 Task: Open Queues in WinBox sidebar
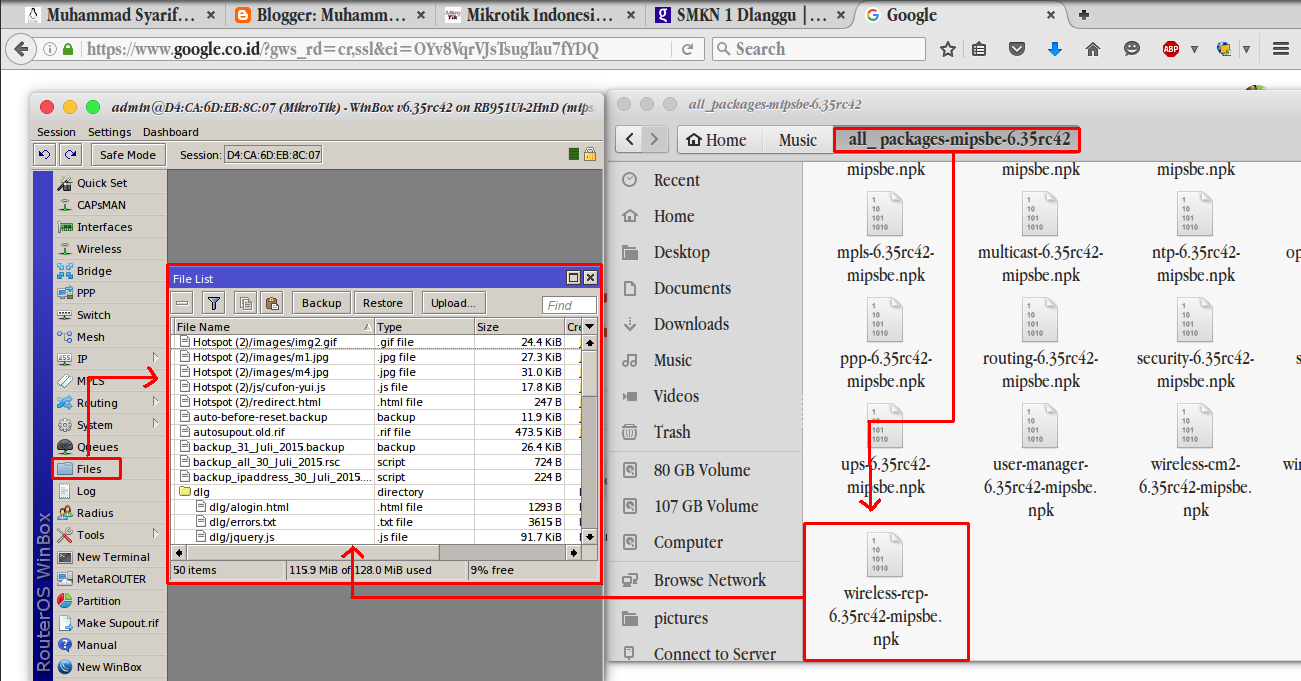tap(97, 447)
